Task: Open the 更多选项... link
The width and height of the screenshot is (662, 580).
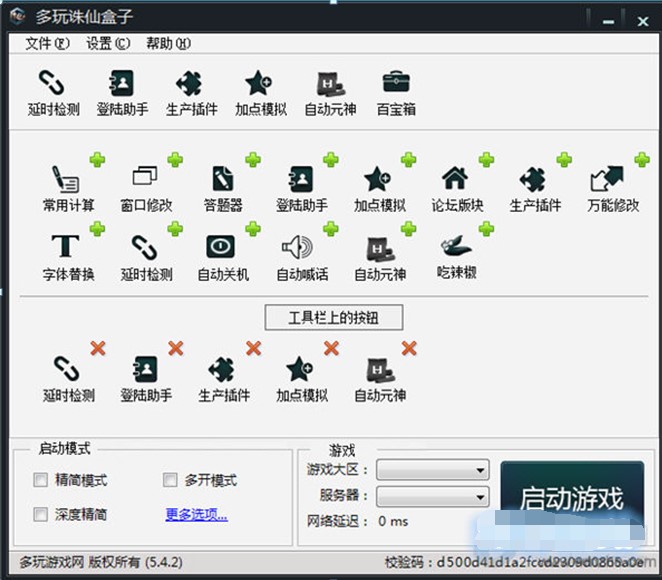Action: click(196, 514)
